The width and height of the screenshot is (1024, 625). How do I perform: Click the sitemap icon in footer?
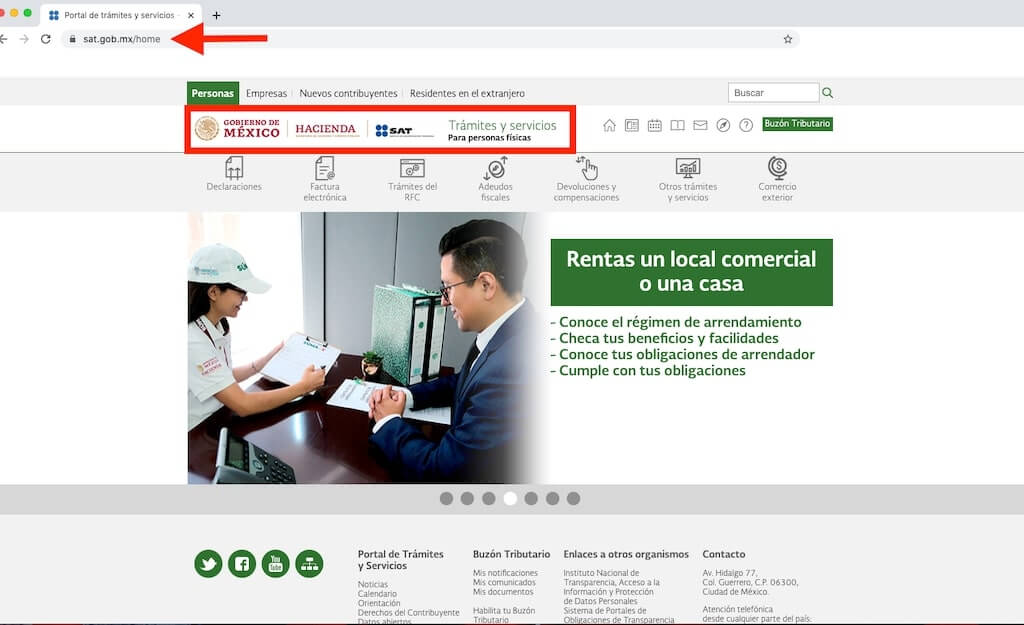click(x=309, y=564)
